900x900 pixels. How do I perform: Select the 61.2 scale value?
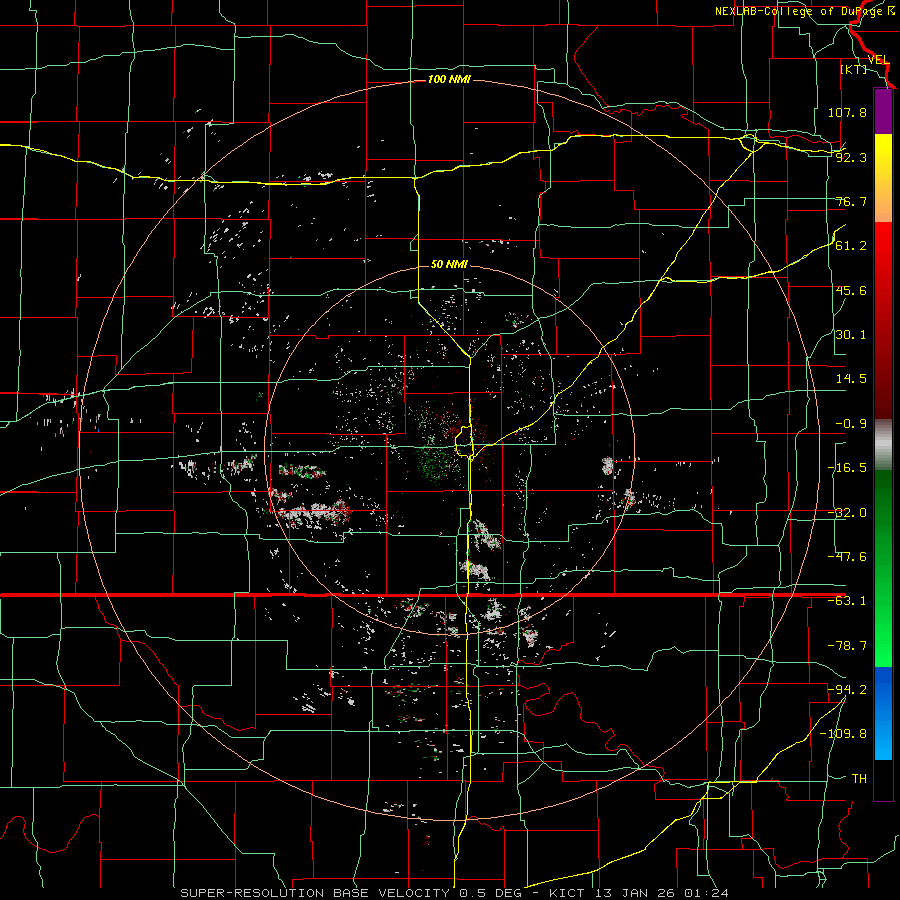click(851, 246)
